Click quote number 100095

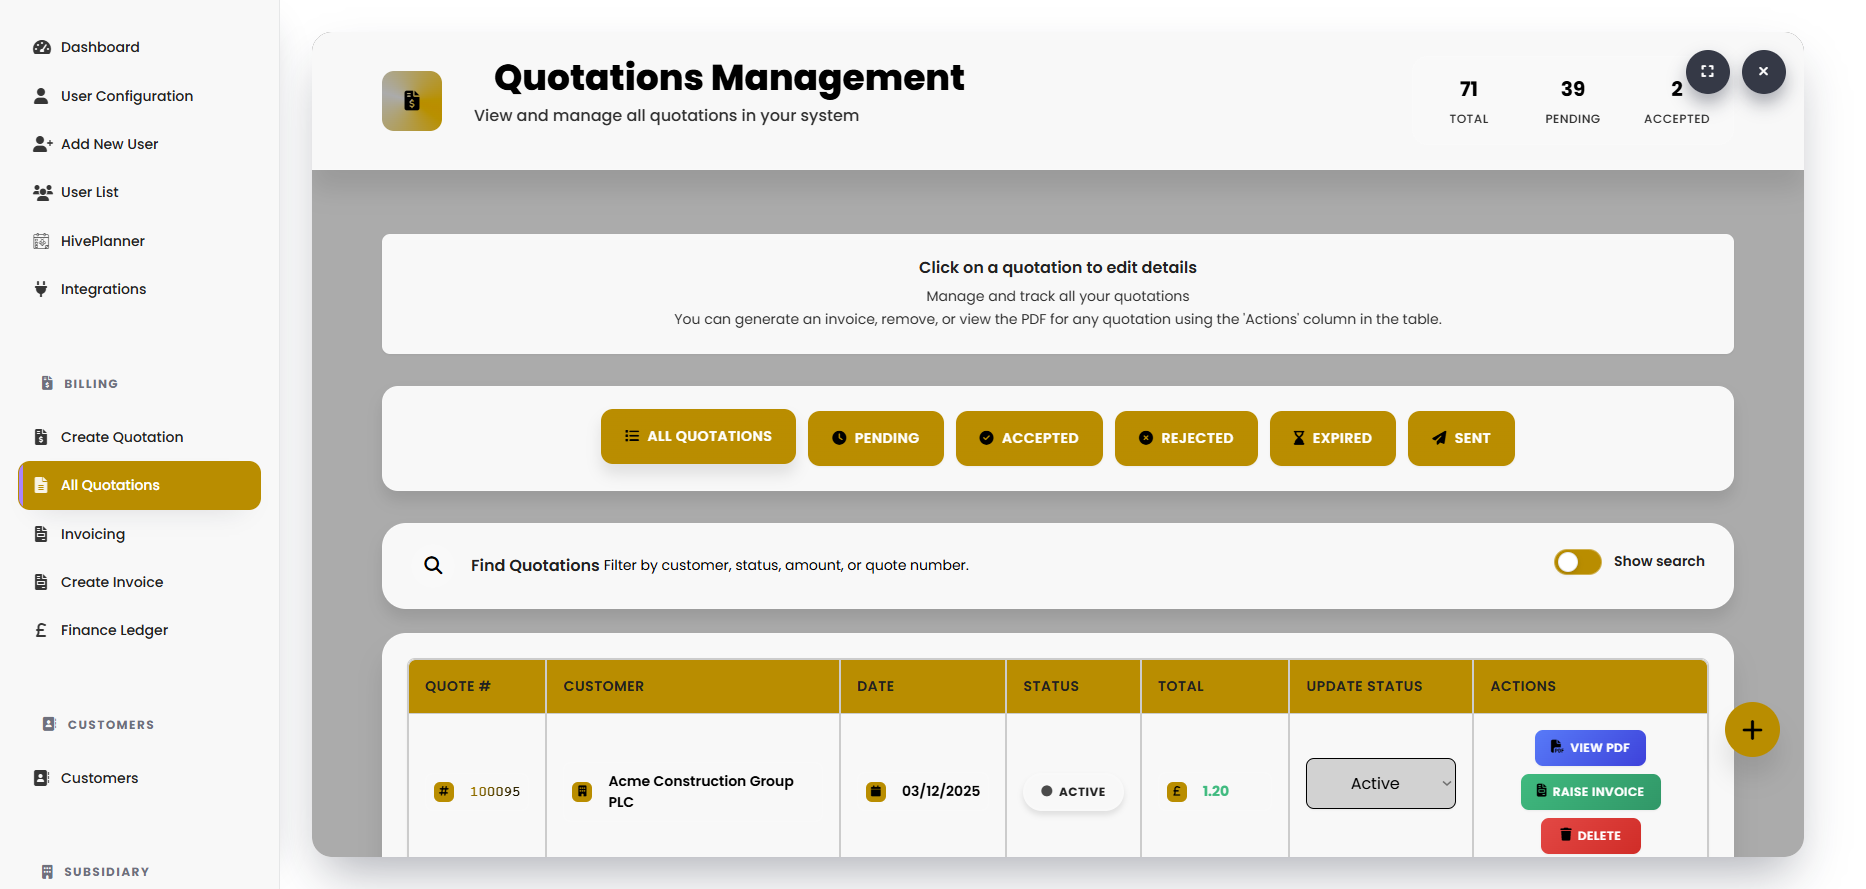click(495, 792)
